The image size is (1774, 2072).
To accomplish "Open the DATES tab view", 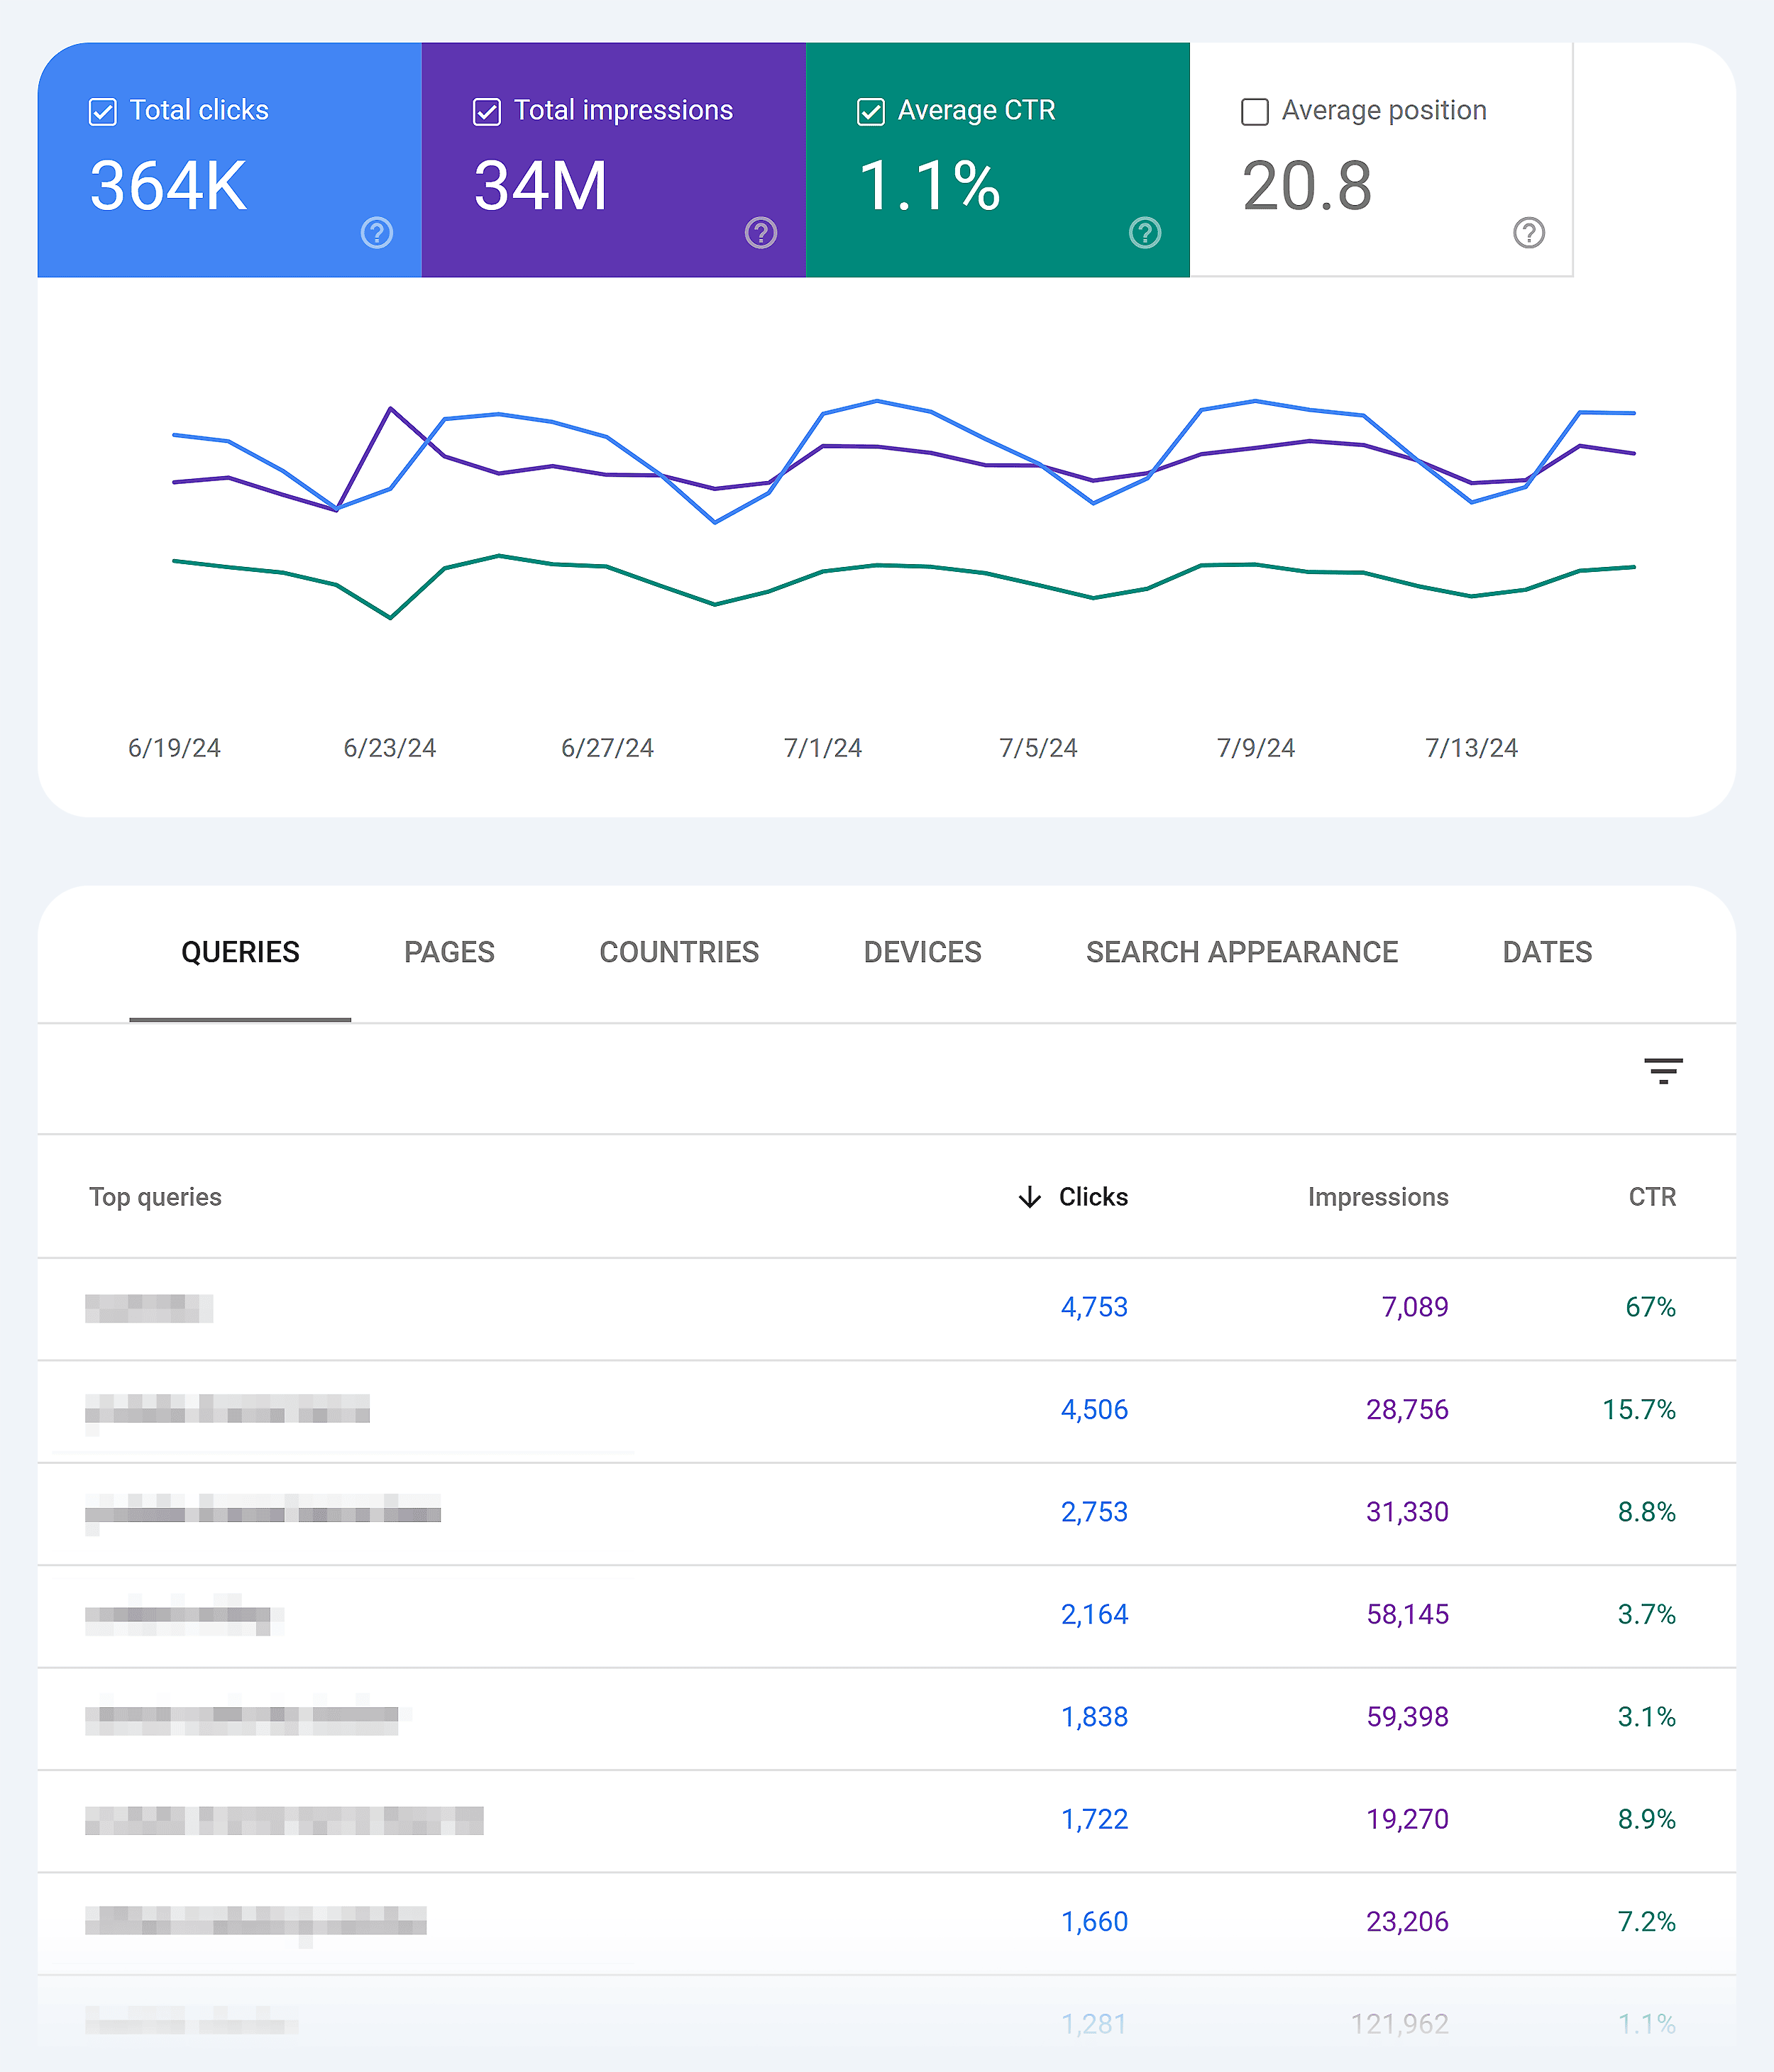I will (1546, 951).
